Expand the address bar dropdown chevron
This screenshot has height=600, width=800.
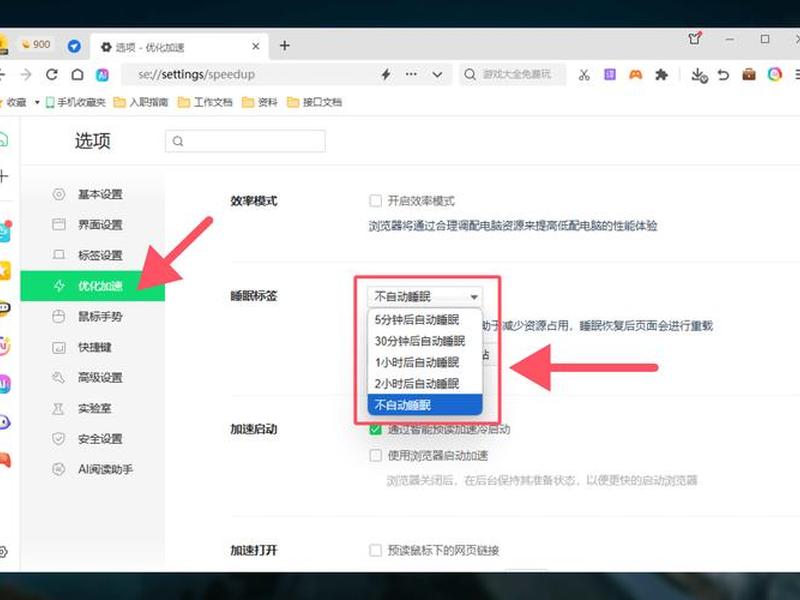(437, 75)
